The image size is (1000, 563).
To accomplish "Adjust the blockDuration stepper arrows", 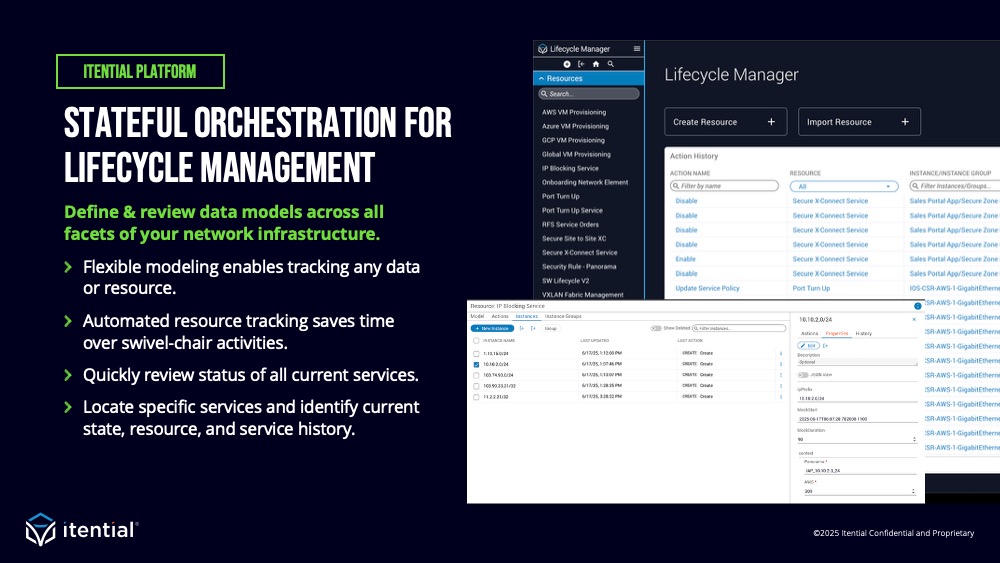I will pos(914,439).
